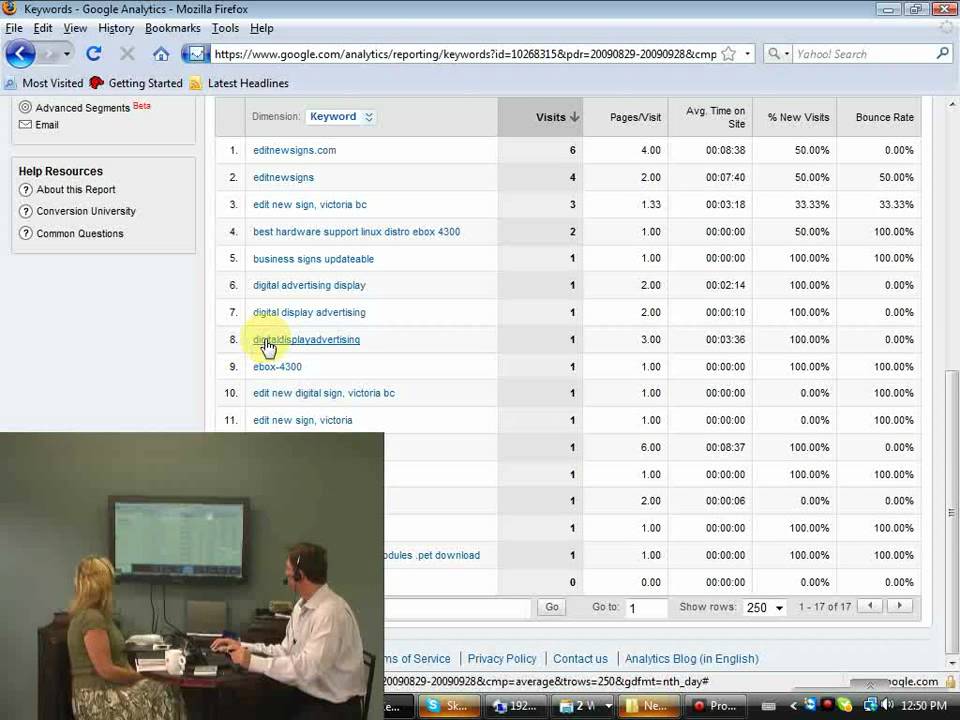Image resolution: width=960 pixels, height=720 pixels.
Task: Open the Help menu
Action: click(261, 28)
